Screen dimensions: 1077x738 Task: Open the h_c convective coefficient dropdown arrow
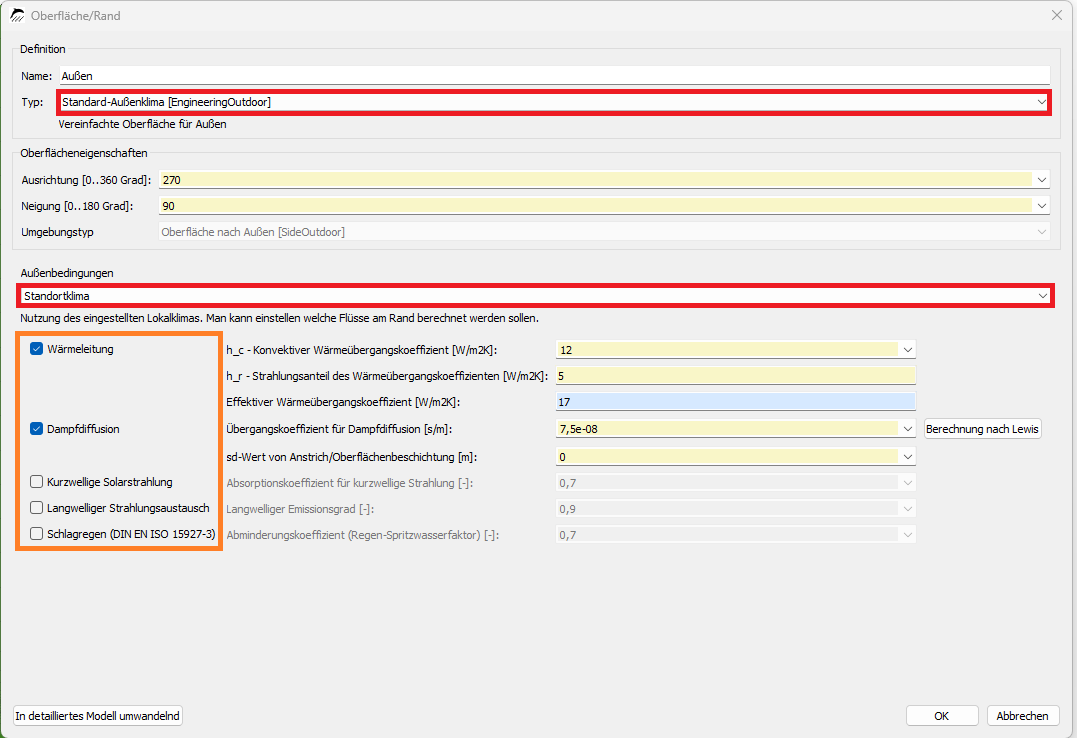(x=907, y=350)
